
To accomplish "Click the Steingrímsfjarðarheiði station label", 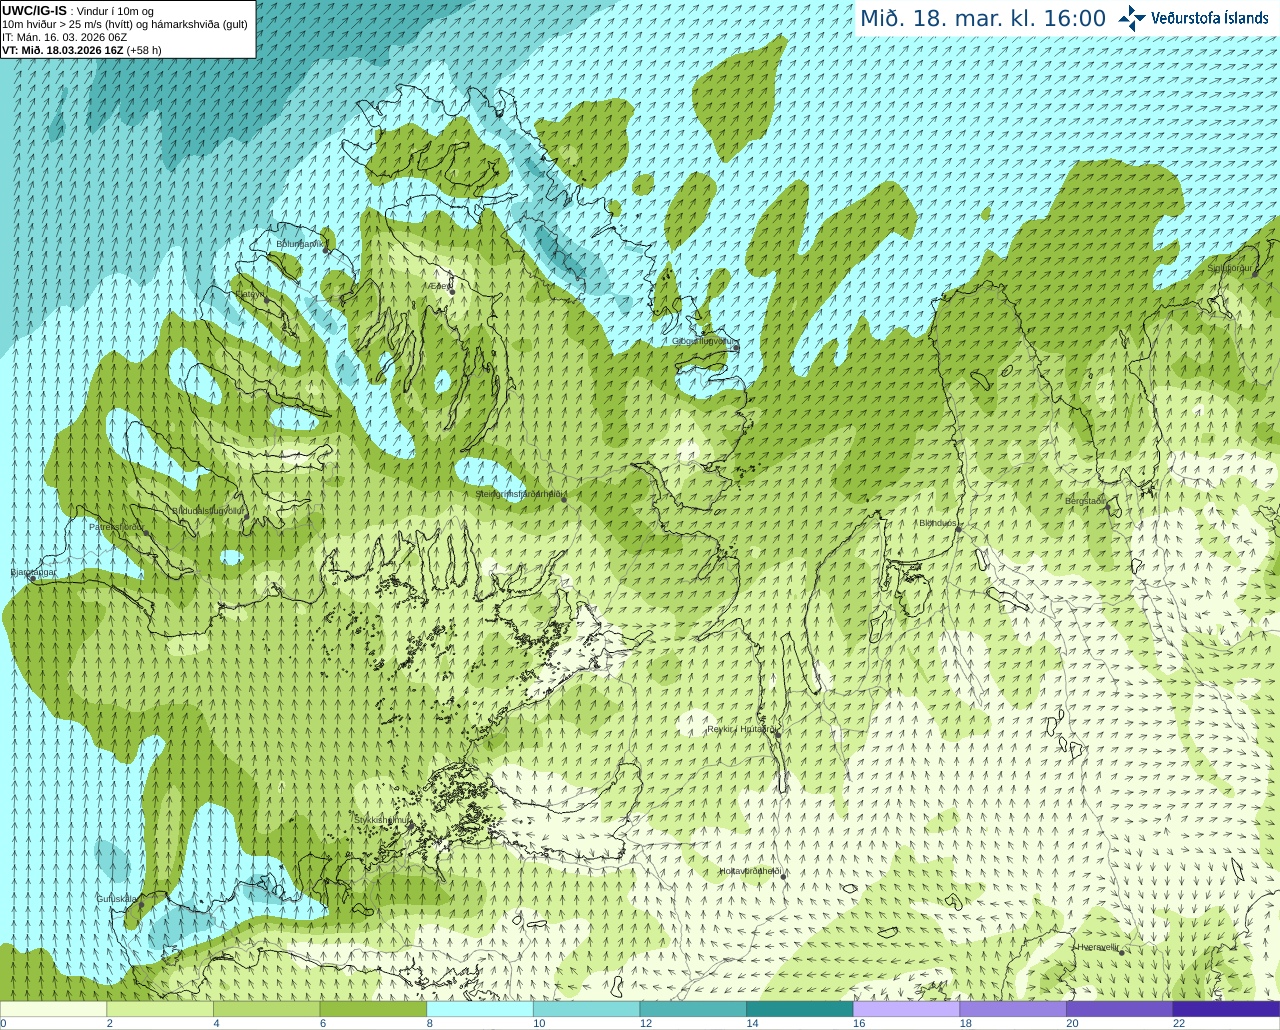I will coord(520,494).
